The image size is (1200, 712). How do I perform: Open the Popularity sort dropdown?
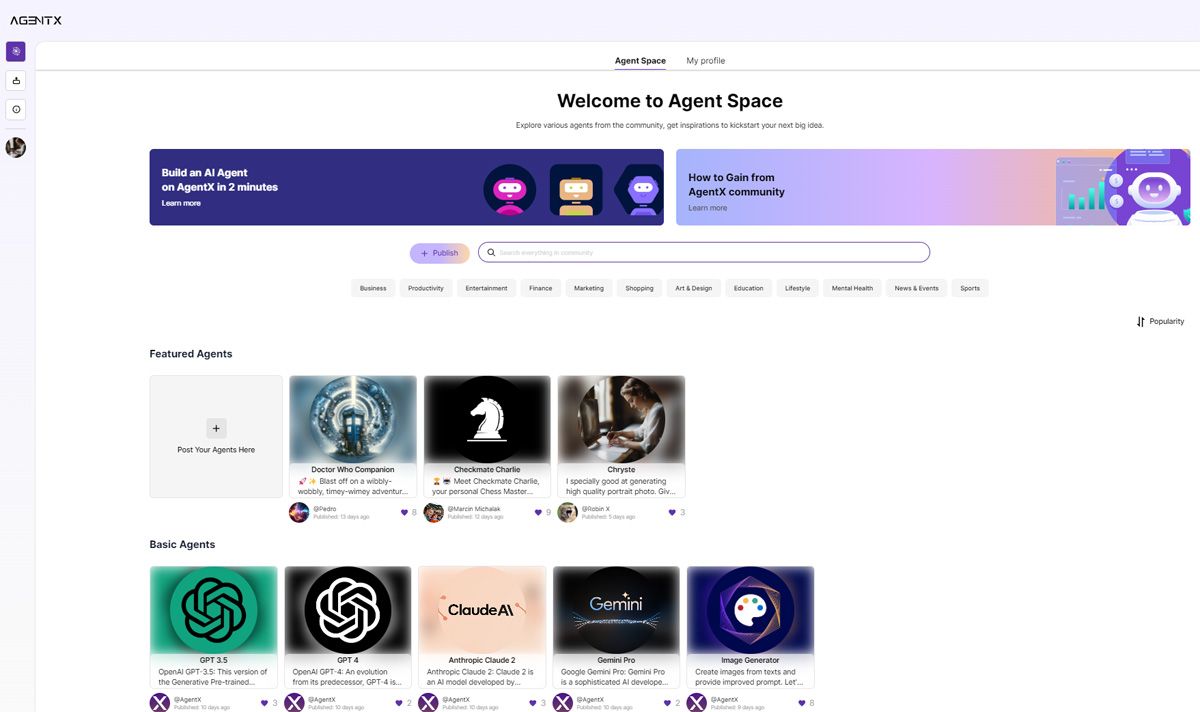click(x=1160, y=322)
